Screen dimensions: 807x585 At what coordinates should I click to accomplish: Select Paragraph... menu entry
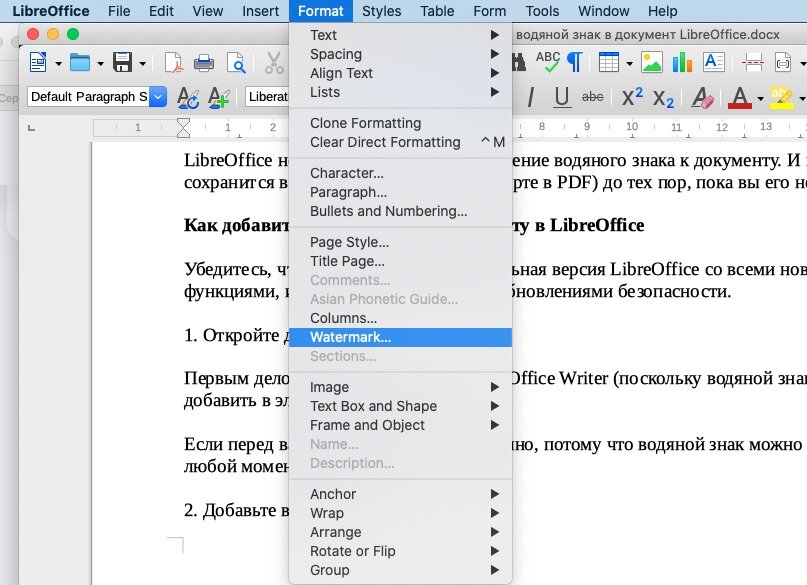point(400,192)
